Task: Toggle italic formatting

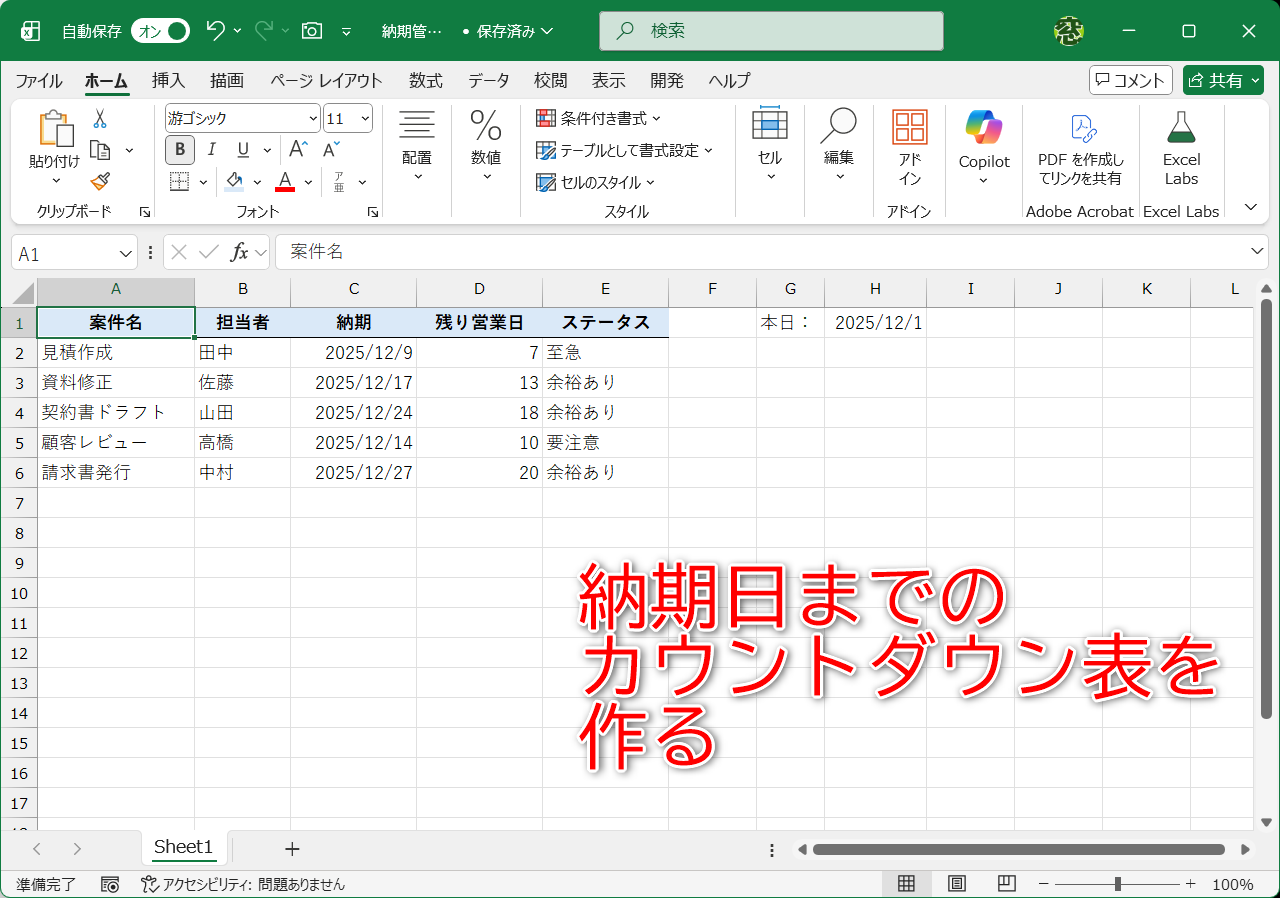Action: [211, 149]
